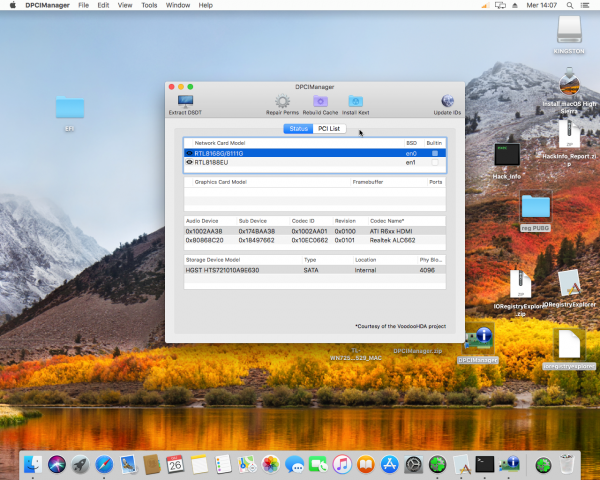Click the Update IDs globe icon
This screenshot has width=600, height=480.
447,102
